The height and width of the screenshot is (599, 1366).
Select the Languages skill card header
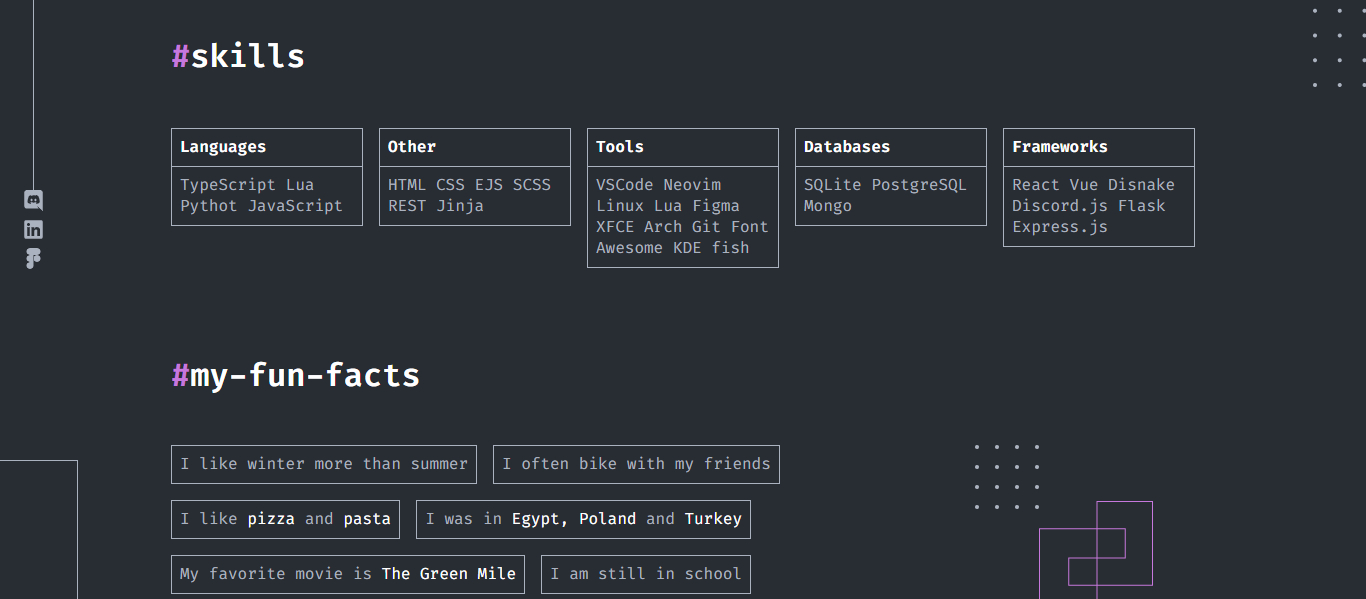[x=223, y=147]
